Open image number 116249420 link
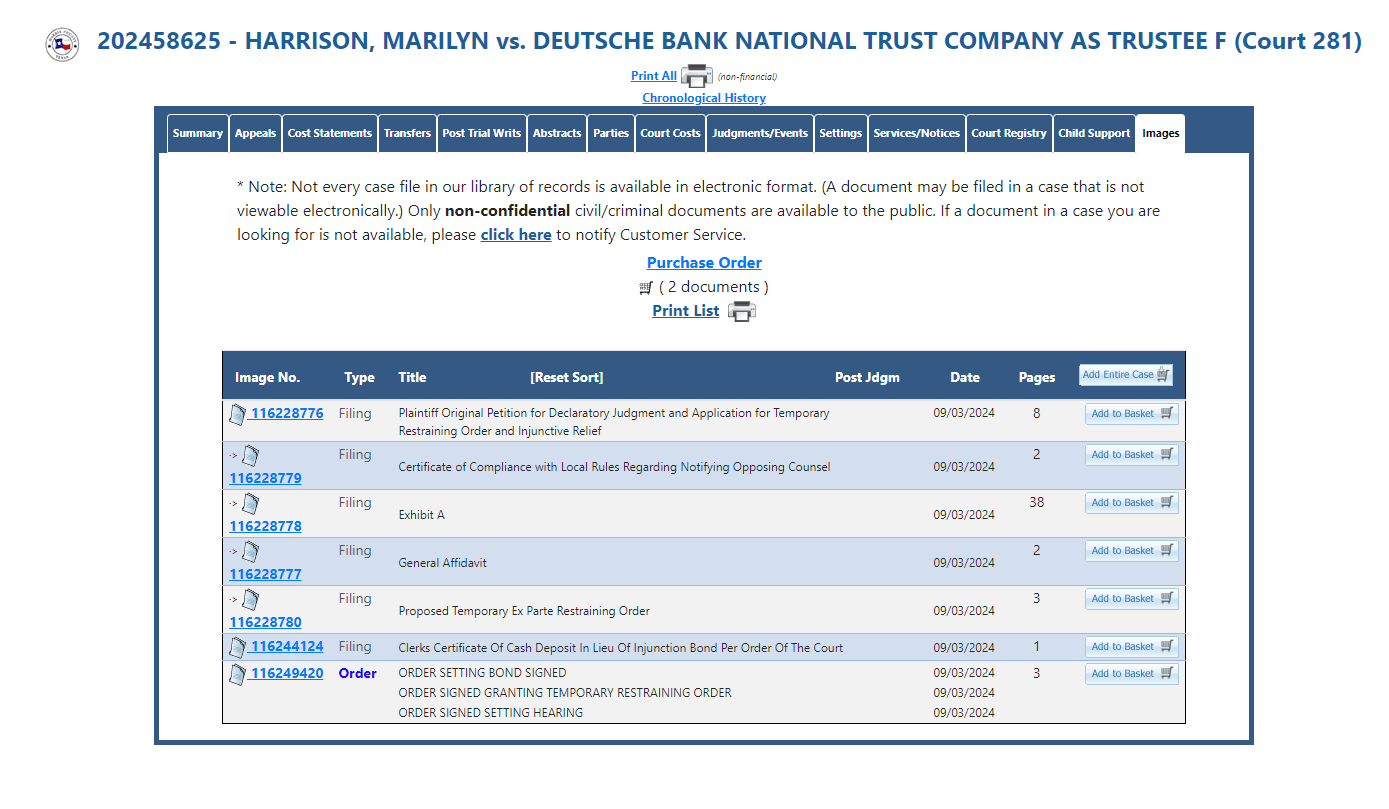1389x809 pixels. tap(287, 673)
